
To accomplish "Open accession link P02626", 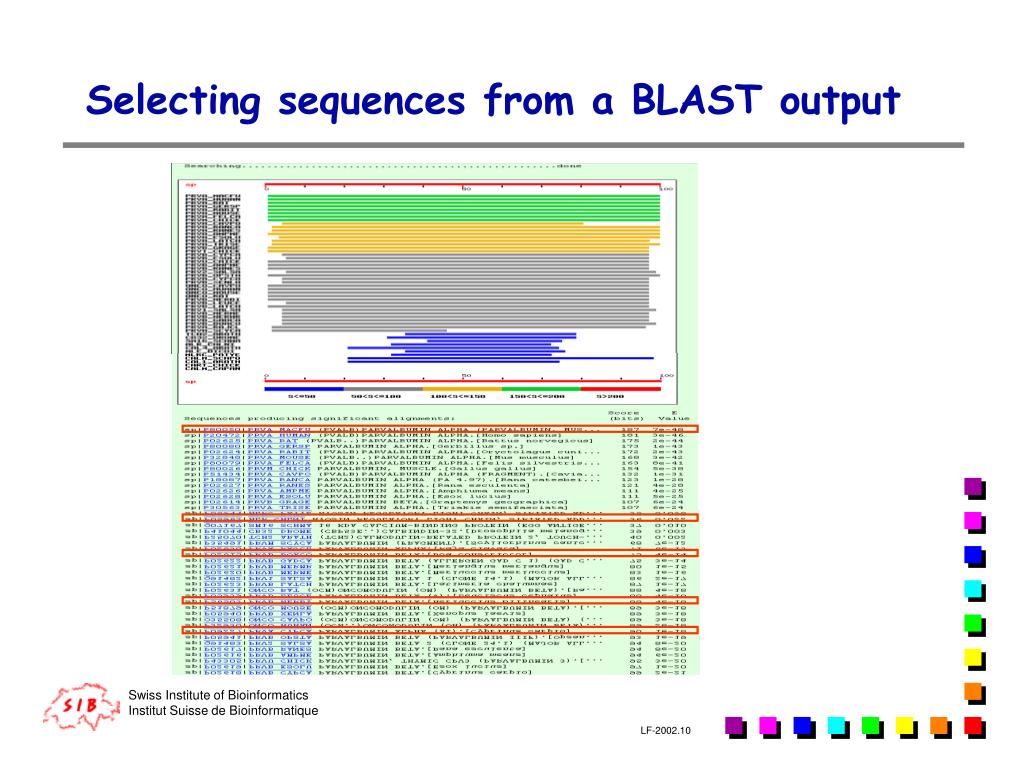I will pyautogui.click(x=221, y=490).
